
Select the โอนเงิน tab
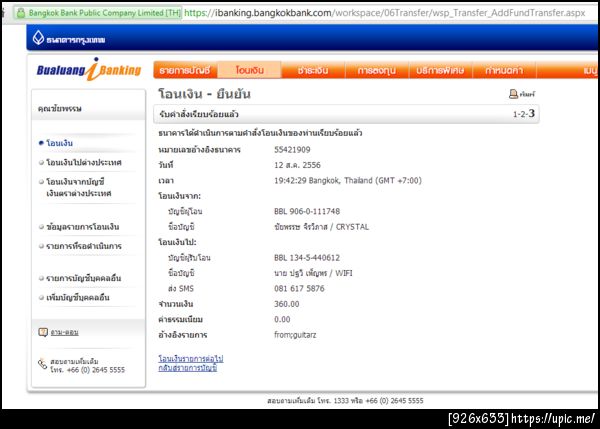click(x=249, y=70)
